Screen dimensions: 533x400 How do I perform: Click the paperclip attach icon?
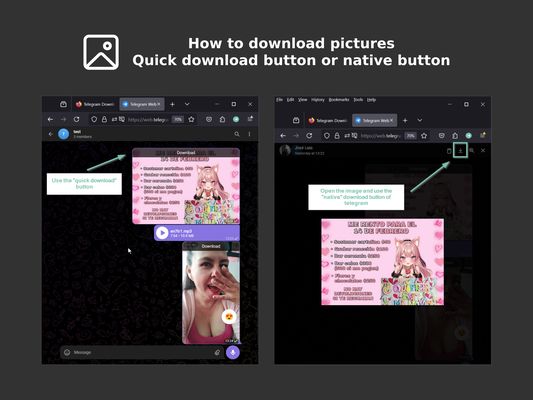tap(217, 352)
